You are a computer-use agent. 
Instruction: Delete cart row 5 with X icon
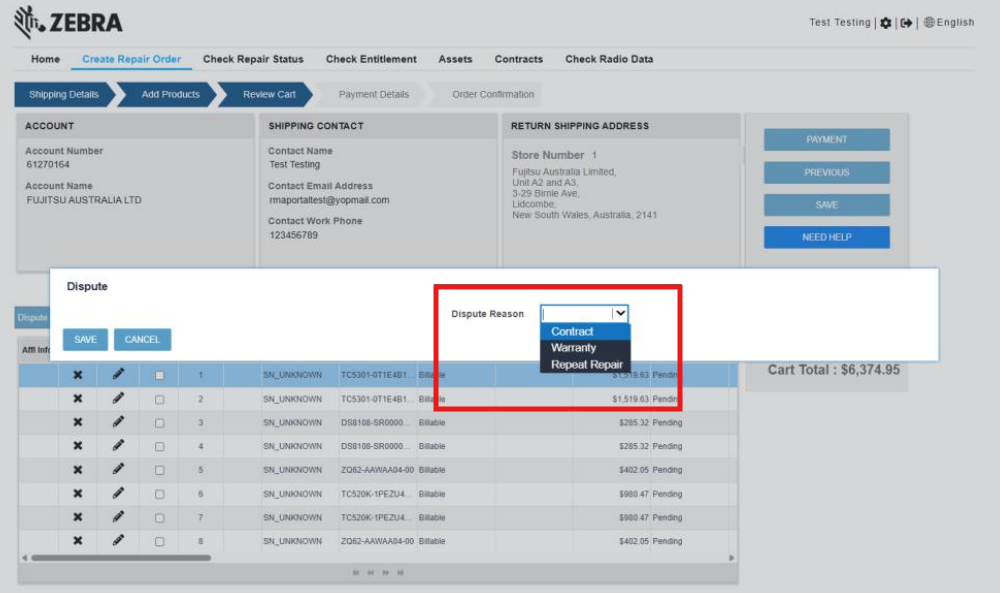pyautogui.click(x=78, y=470)
